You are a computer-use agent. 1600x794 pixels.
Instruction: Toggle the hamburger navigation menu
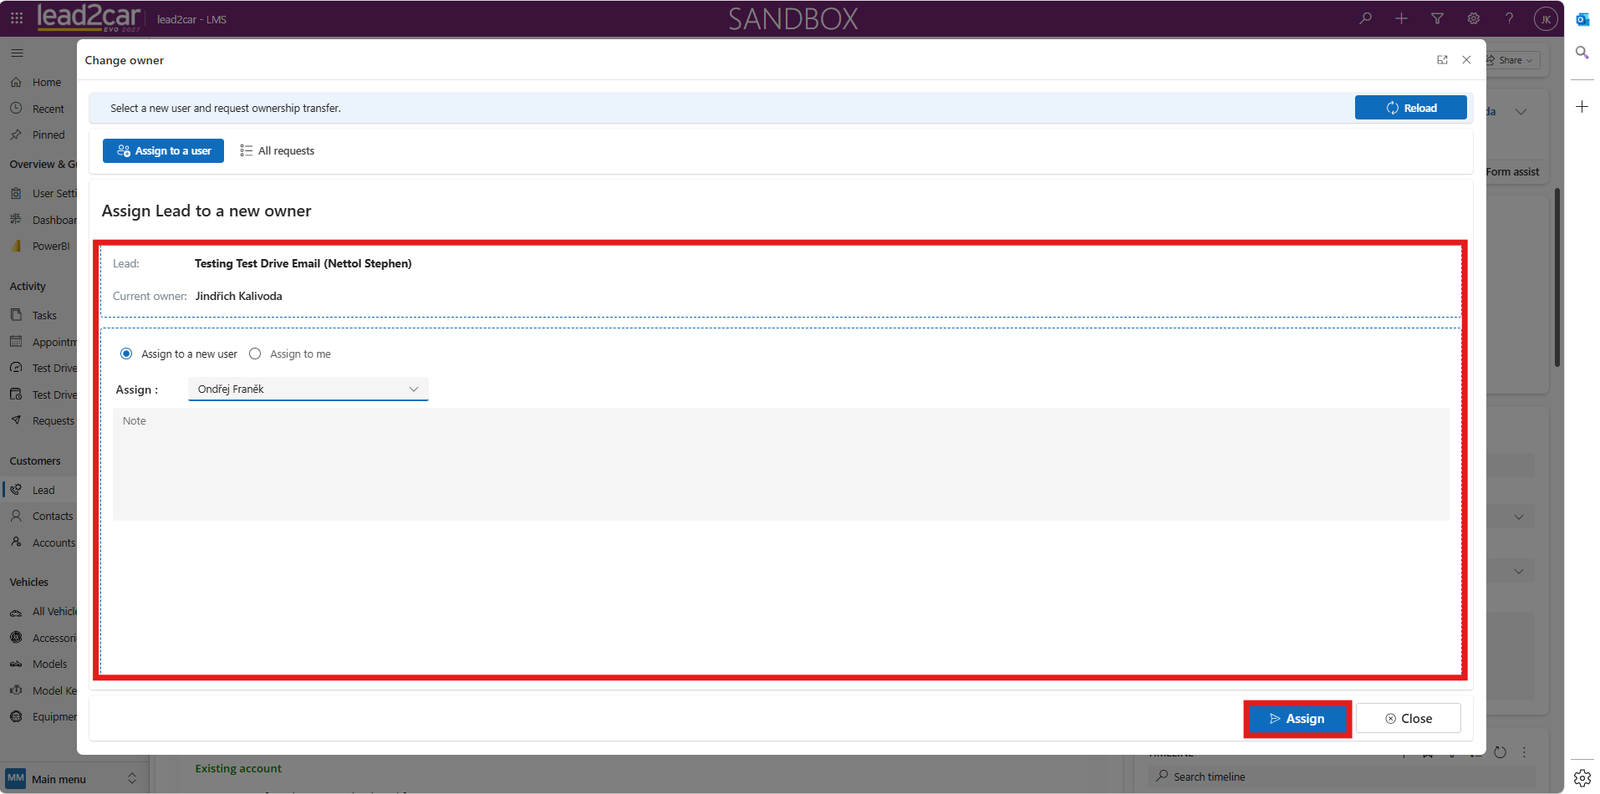click(x=17, y=53)
